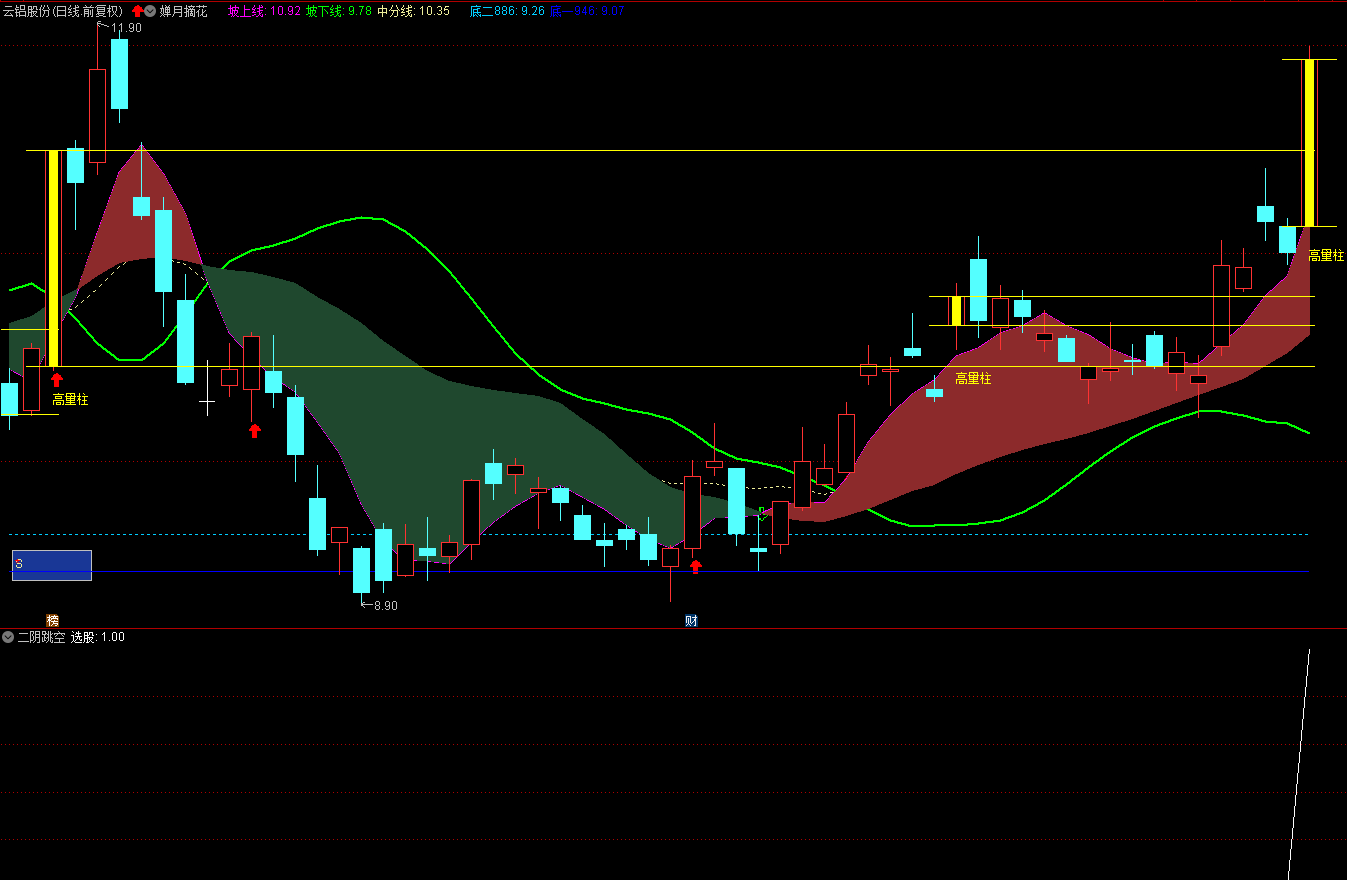This screenshot has width=1347, height=880.
Task: Expand the 二阴跳空 indicator dropdown
Action: tap(8, 637)
